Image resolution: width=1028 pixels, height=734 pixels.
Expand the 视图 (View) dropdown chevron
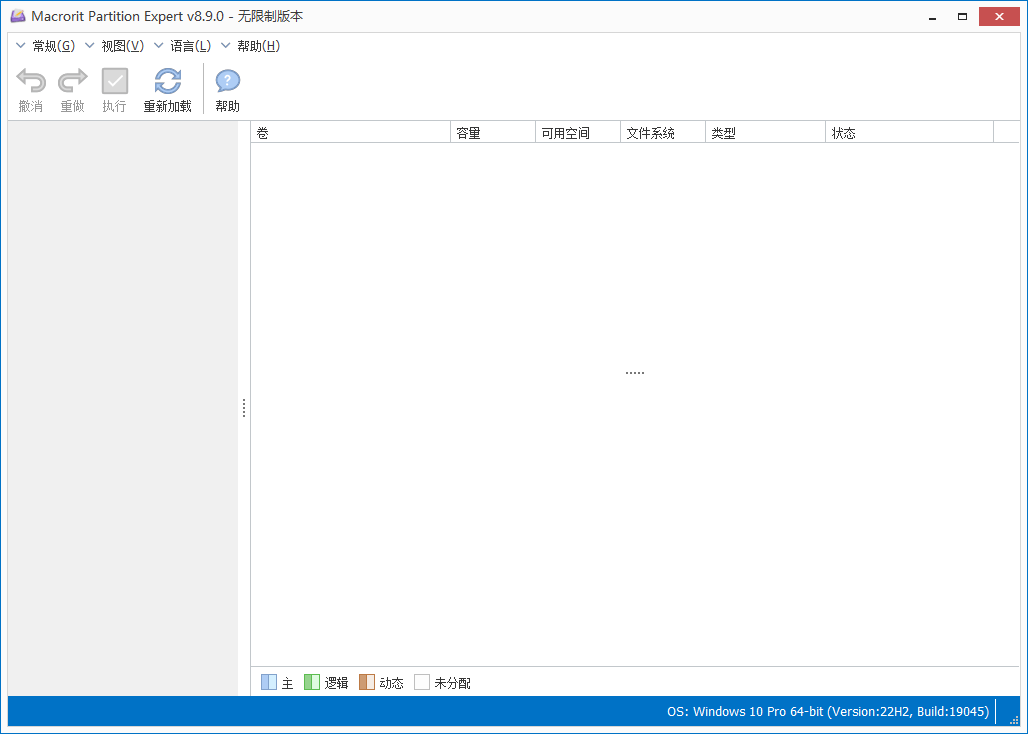88,45
